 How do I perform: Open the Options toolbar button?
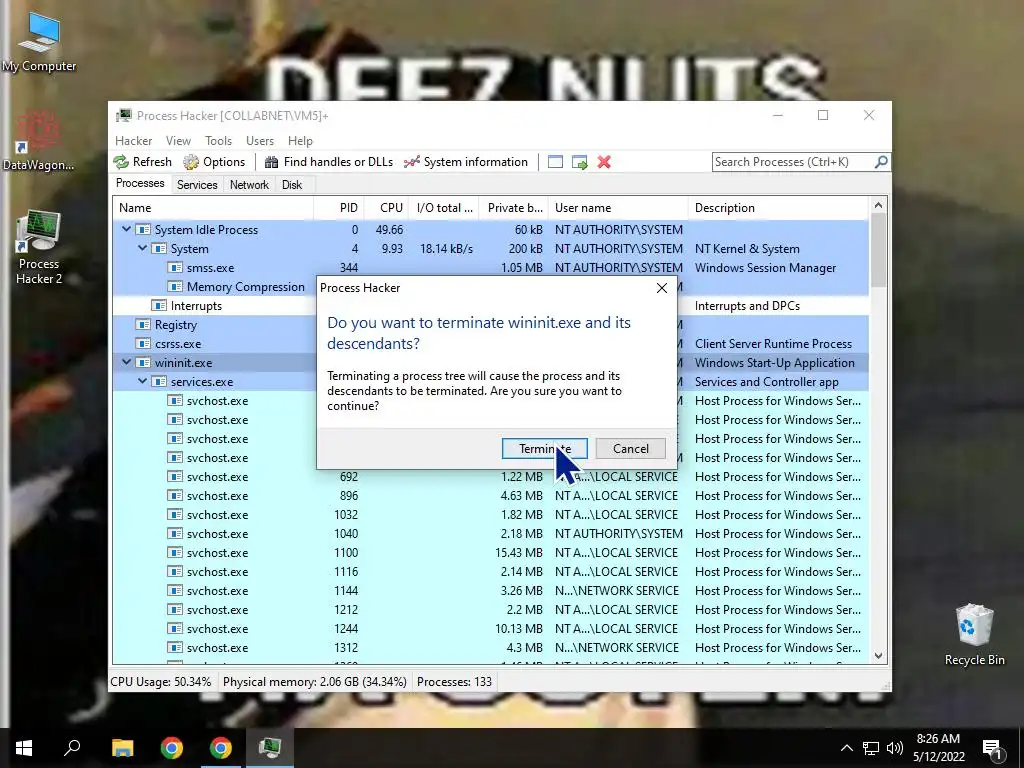214,162
